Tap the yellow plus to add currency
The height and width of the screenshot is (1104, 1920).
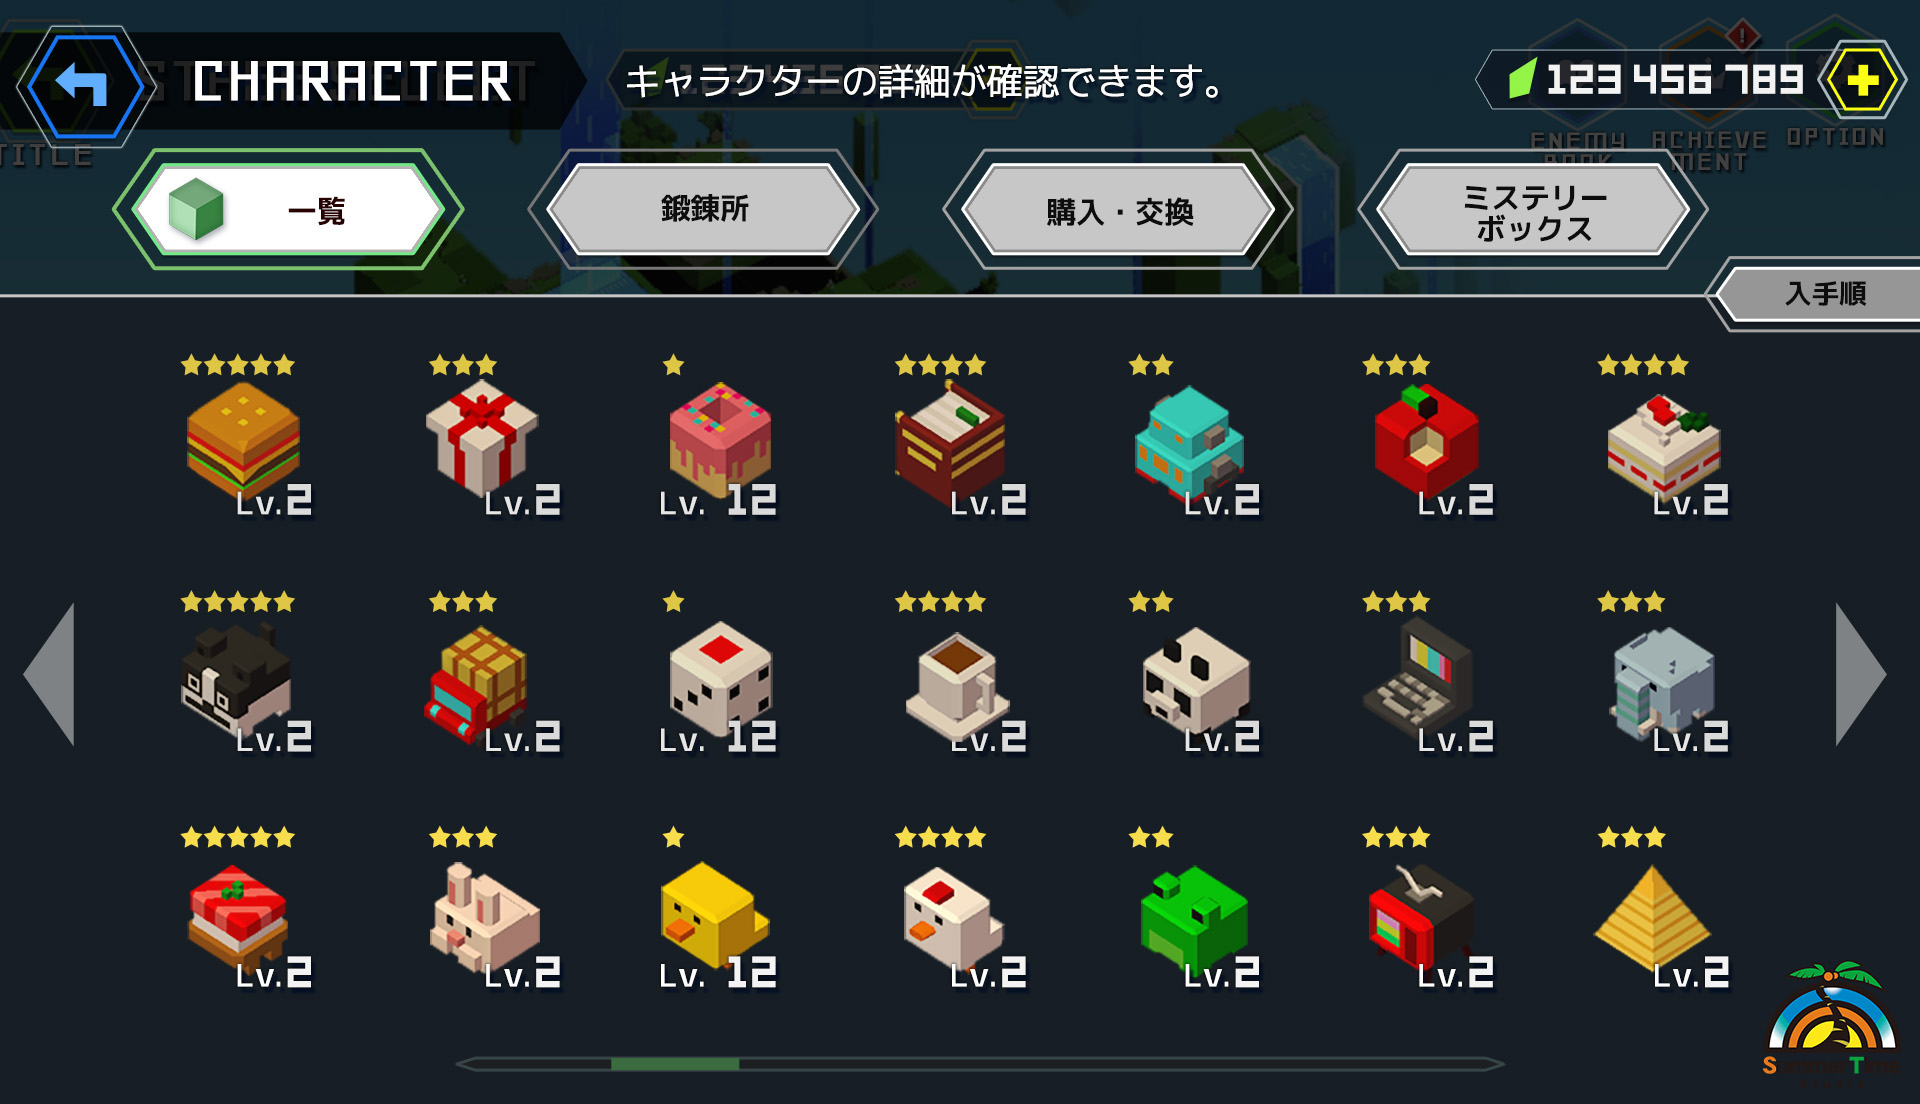(1861, 80)
